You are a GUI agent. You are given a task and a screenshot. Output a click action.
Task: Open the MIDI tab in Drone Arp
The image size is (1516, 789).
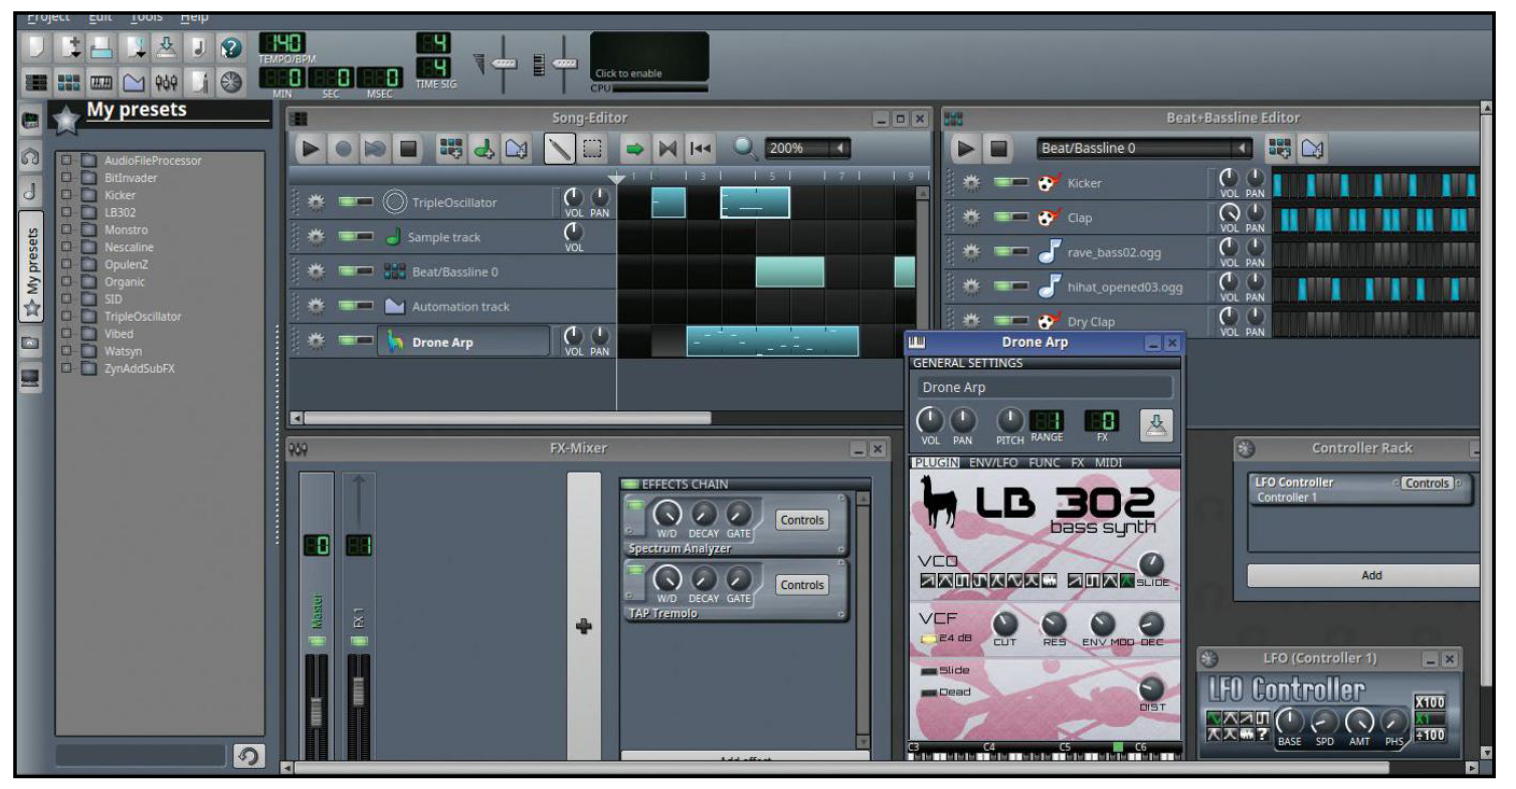pyautogui.click(x=1108, y=463)
